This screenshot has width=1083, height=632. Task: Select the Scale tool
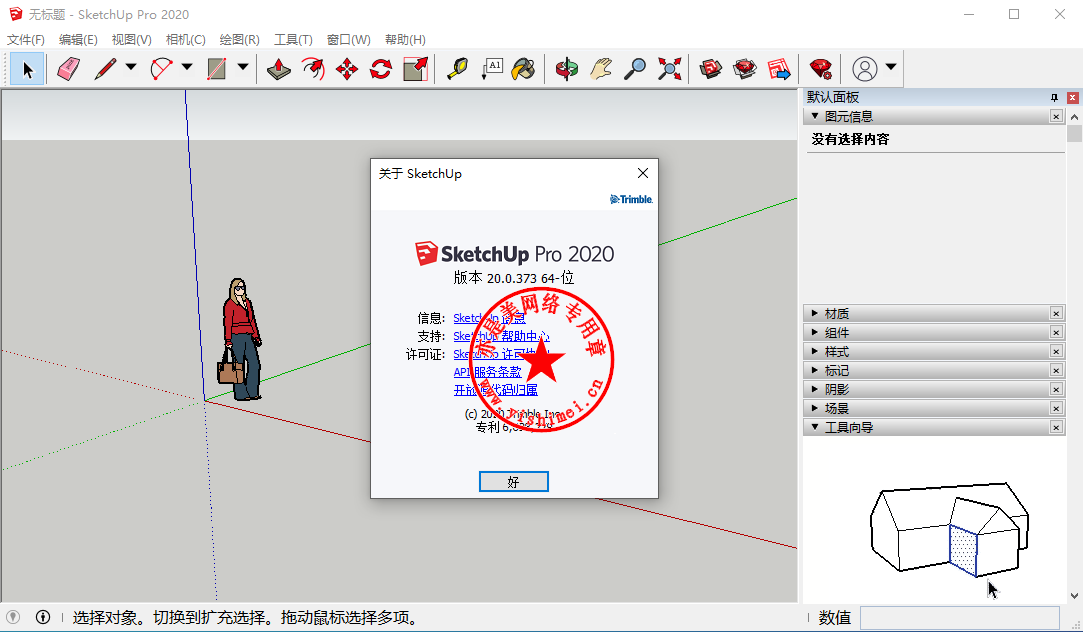415,69
